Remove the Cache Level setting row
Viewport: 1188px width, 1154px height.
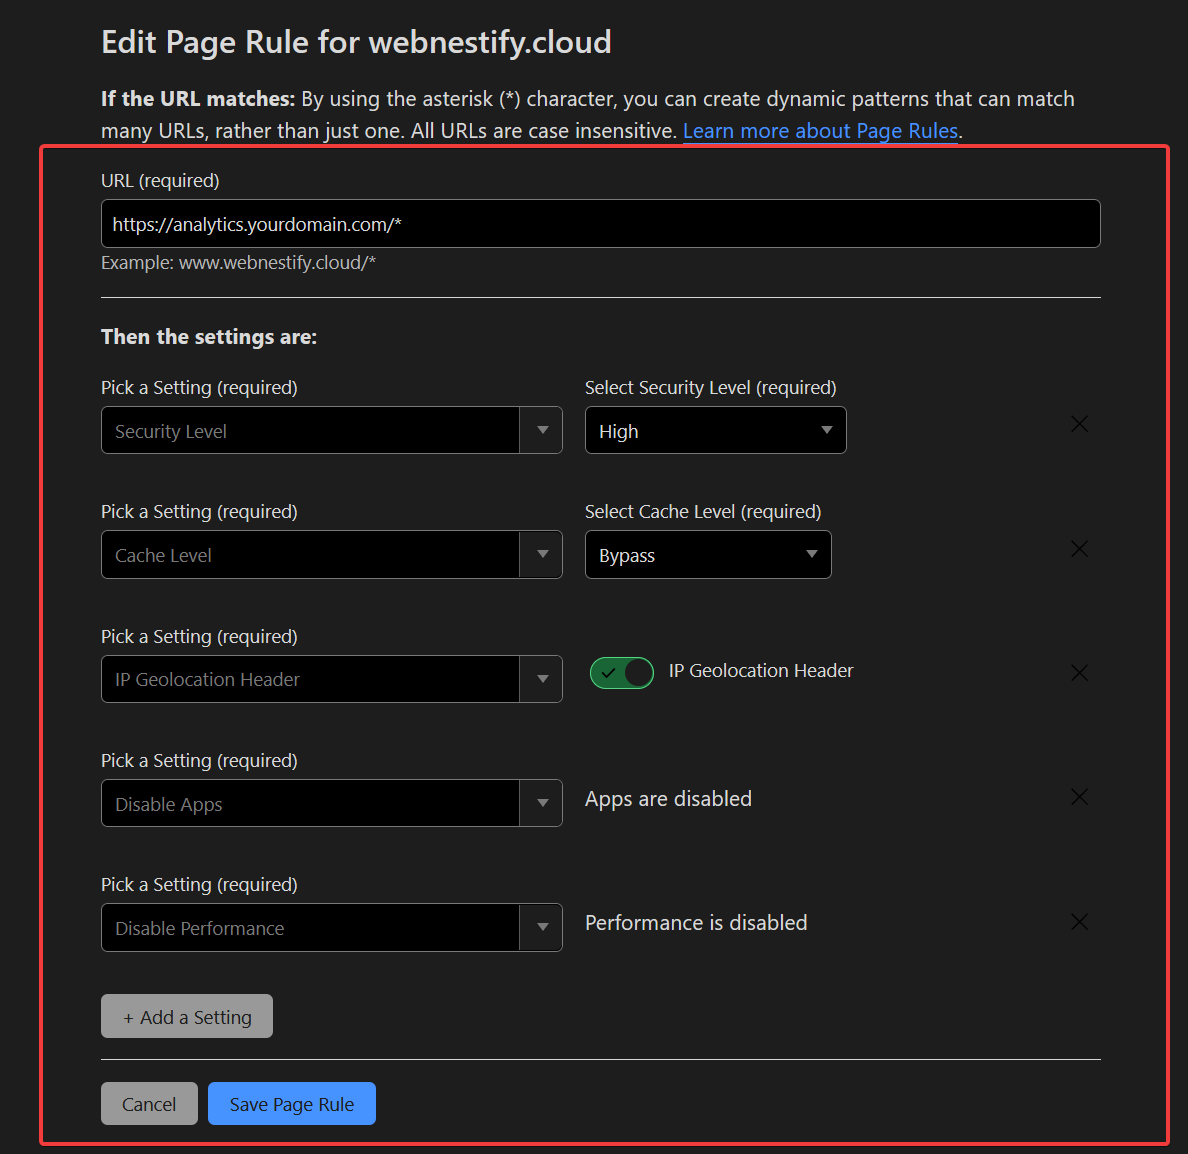pyautogui.click(x=1079, y=549)
